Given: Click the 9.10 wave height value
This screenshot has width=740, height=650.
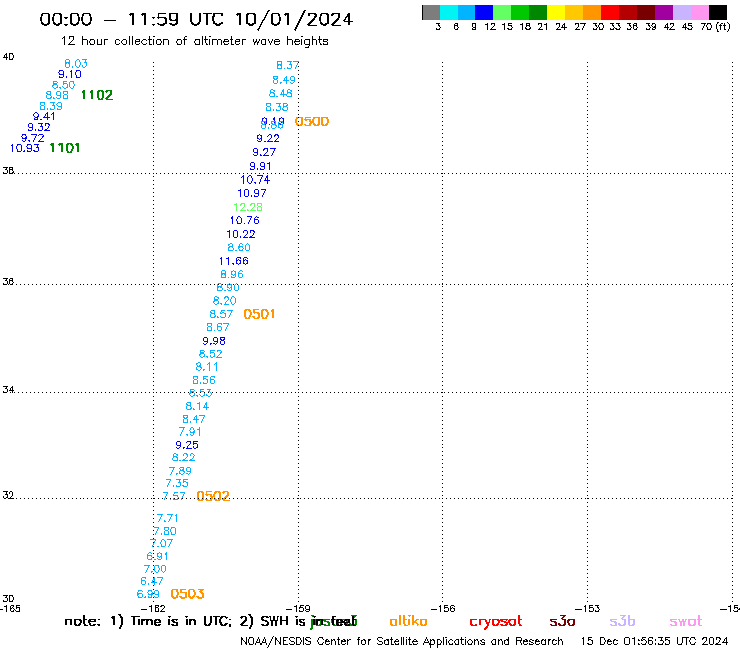Looking at the screenshot, I should click(70, 75).
